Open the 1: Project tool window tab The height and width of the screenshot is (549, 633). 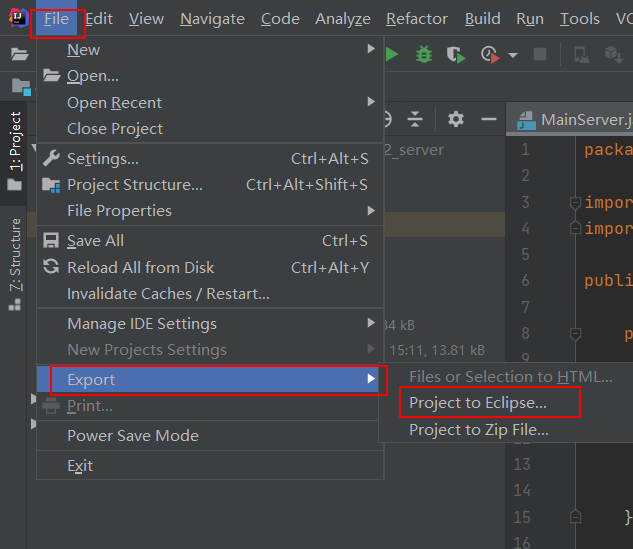click(15, 152)
